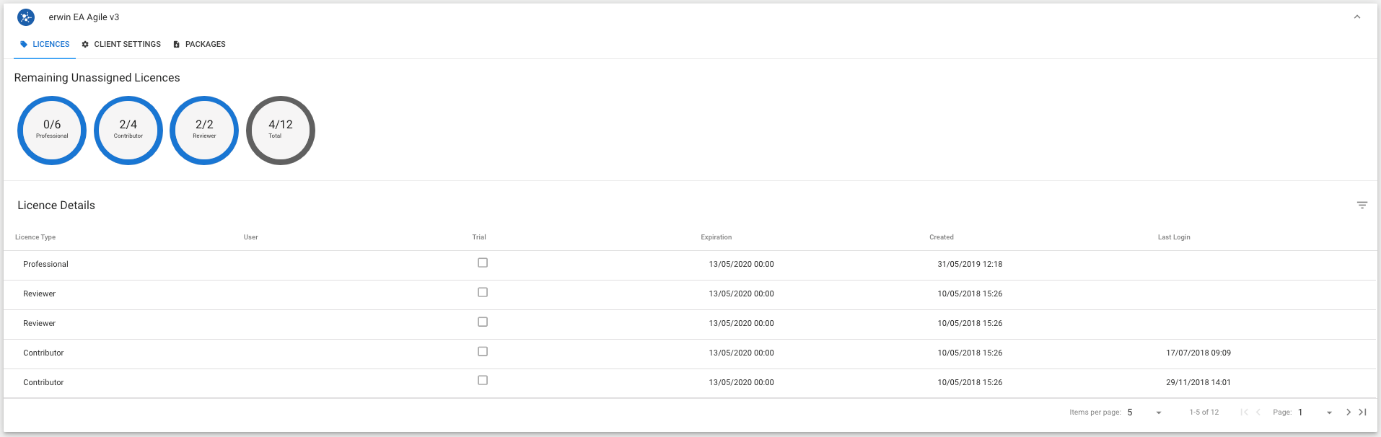Screen dimensions: 1381x437
Task: Click the Contributor 2/4 licence circle
Action: coord(128,129)
